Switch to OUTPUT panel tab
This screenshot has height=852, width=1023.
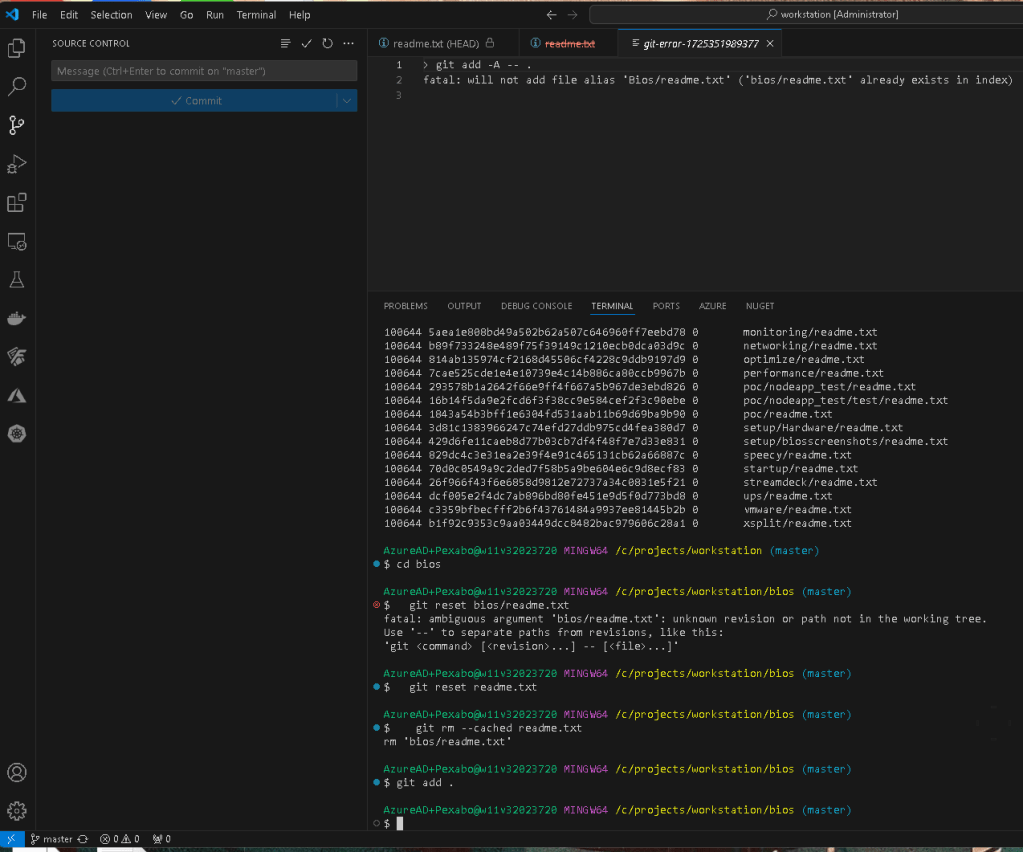[464, 306]
